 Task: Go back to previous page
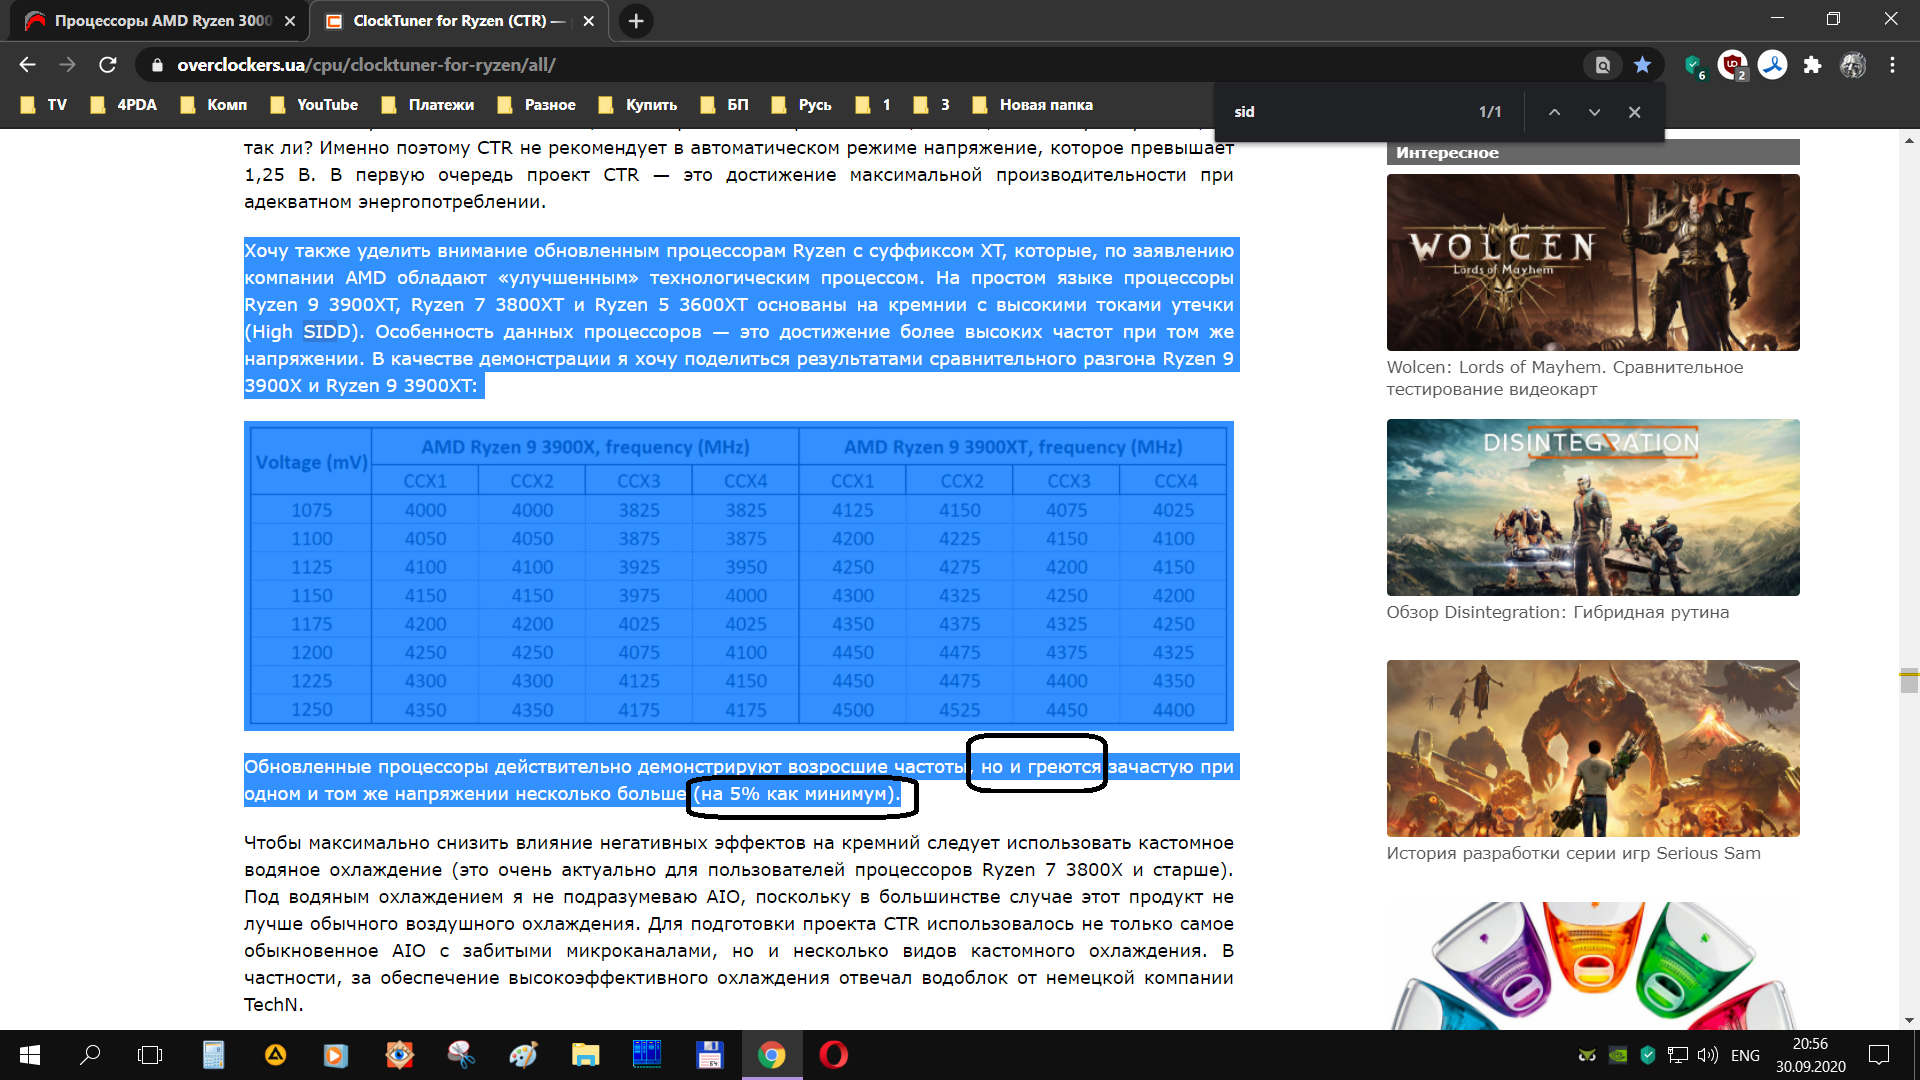pyautogui.click(x=27, y=65)
